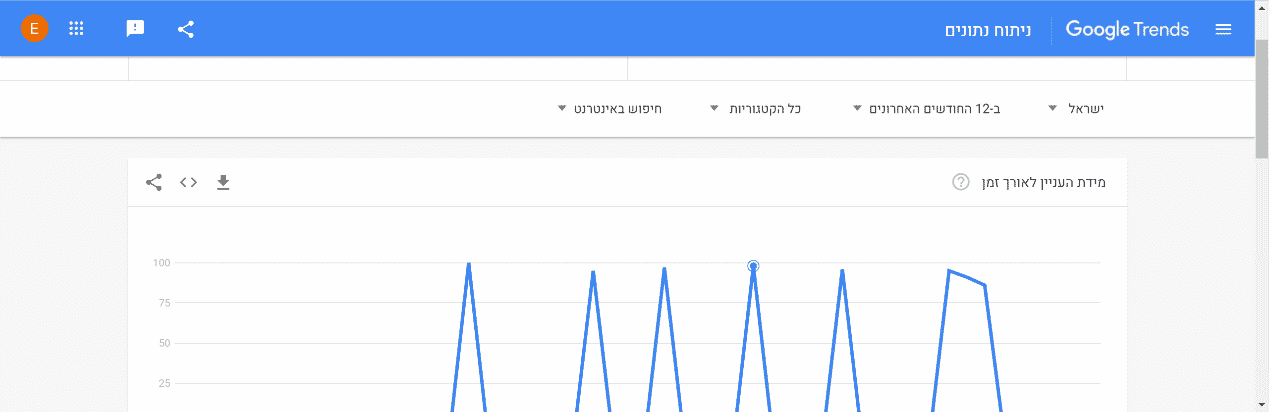Click the embed code icon on the chart card

188,182
